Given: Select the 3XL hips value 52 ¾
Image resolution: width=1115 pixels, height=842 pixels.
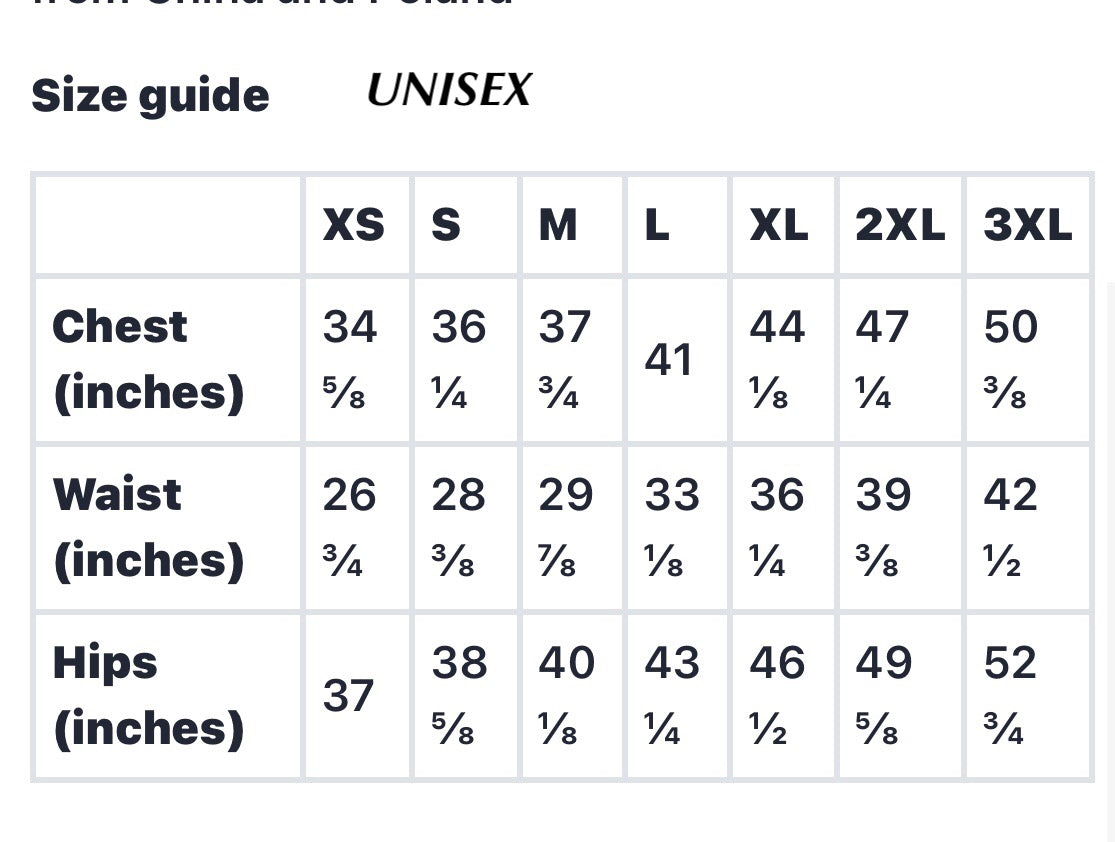Looking at the screenshot, I should tap(1011, 694).
